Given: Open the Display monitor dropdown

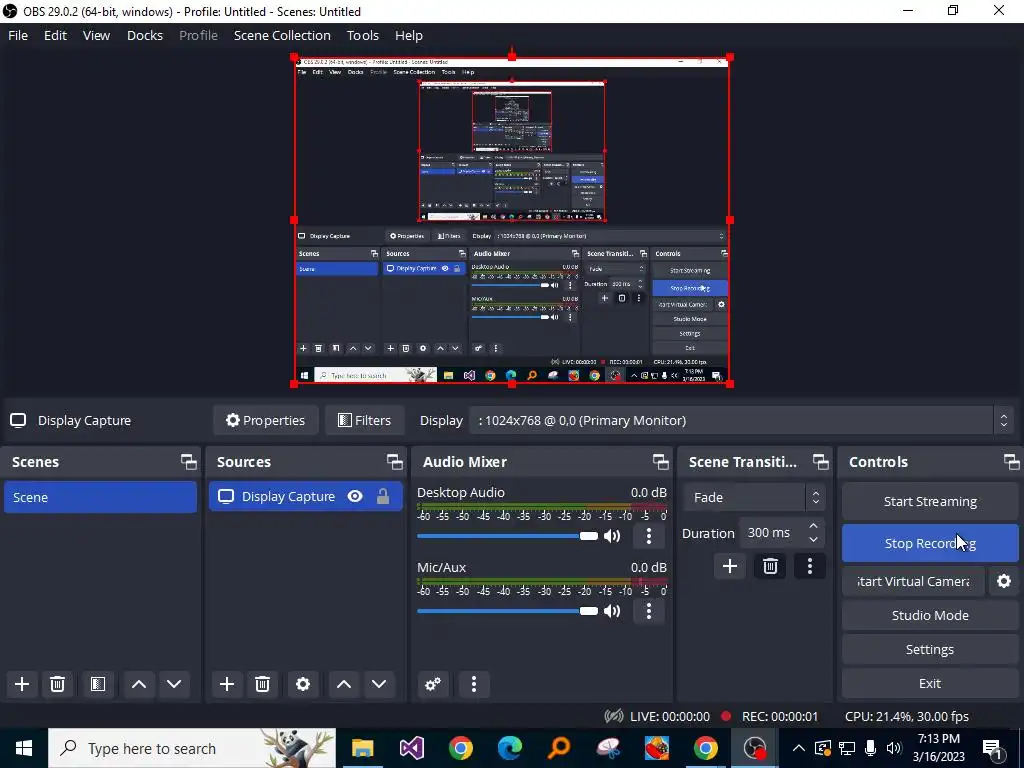Looking at the screenshot, I should tap(741, 421).
